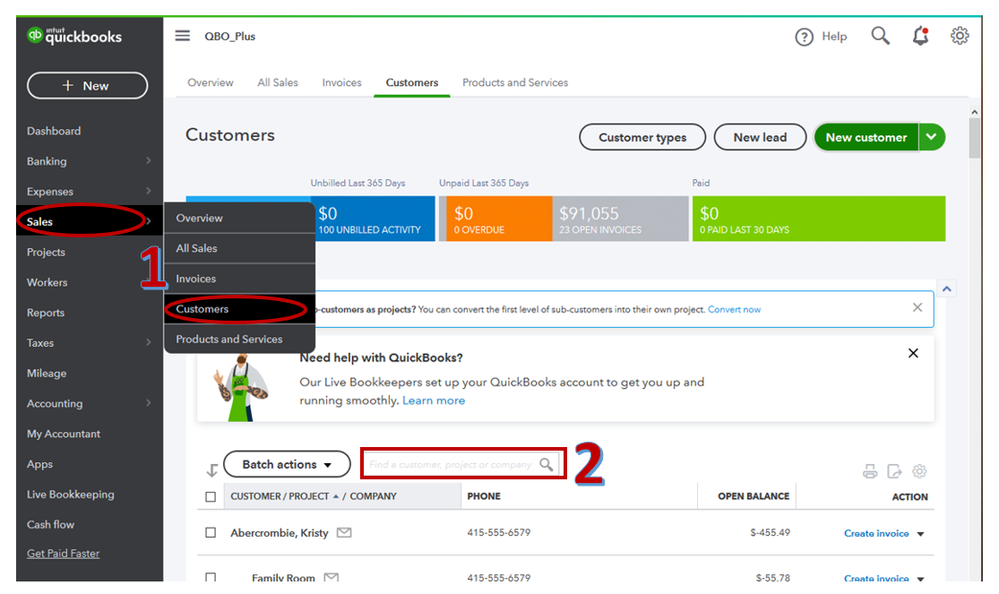The width and height of the screenshot is (999, 594).
Task: Expand the Expenses sidebar submenu
Action: [x=148, y=191]
